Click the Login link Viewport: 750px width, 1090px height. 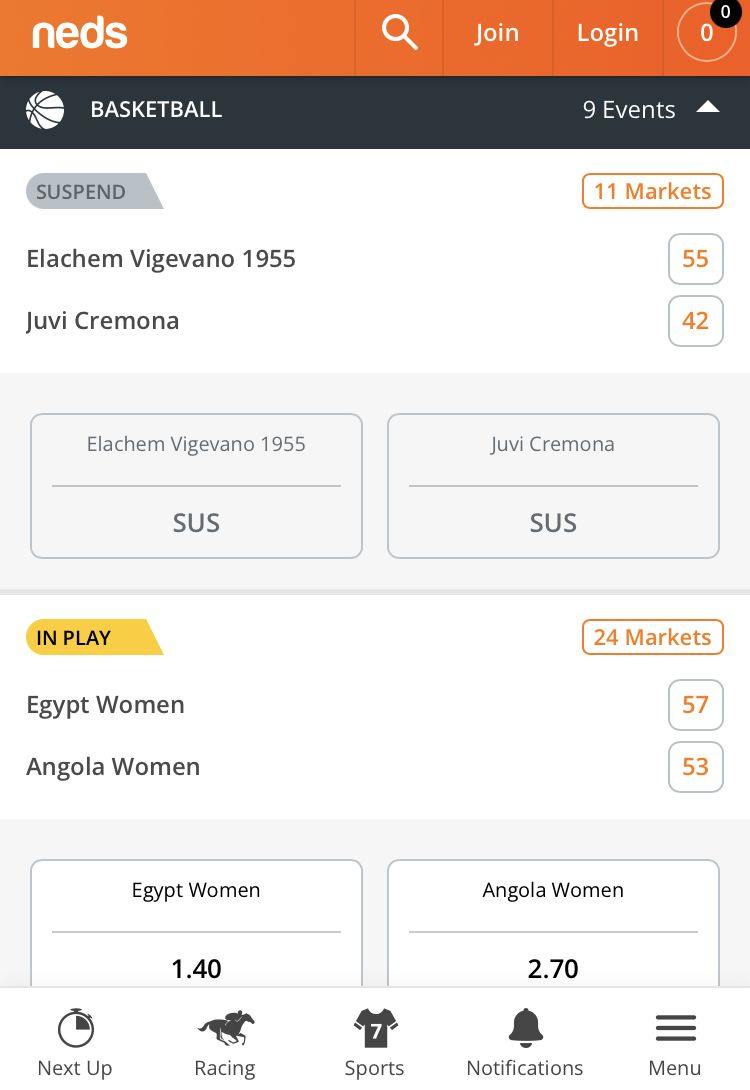607,33
